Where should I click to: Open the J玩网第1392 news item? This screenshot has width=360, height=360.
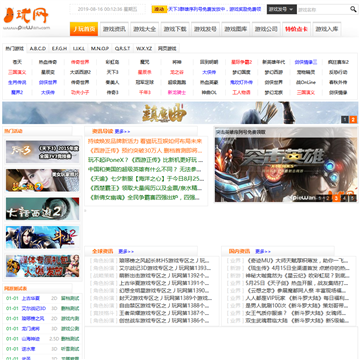[x=164, y=276]
